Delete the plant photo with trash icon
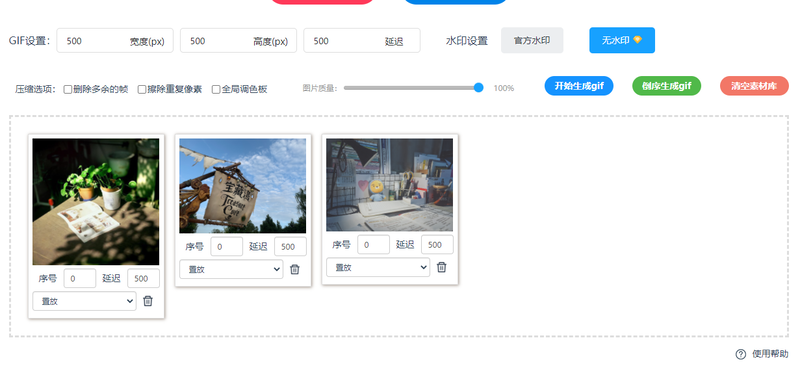Screen dimensions: 800x366 [147, 301]
